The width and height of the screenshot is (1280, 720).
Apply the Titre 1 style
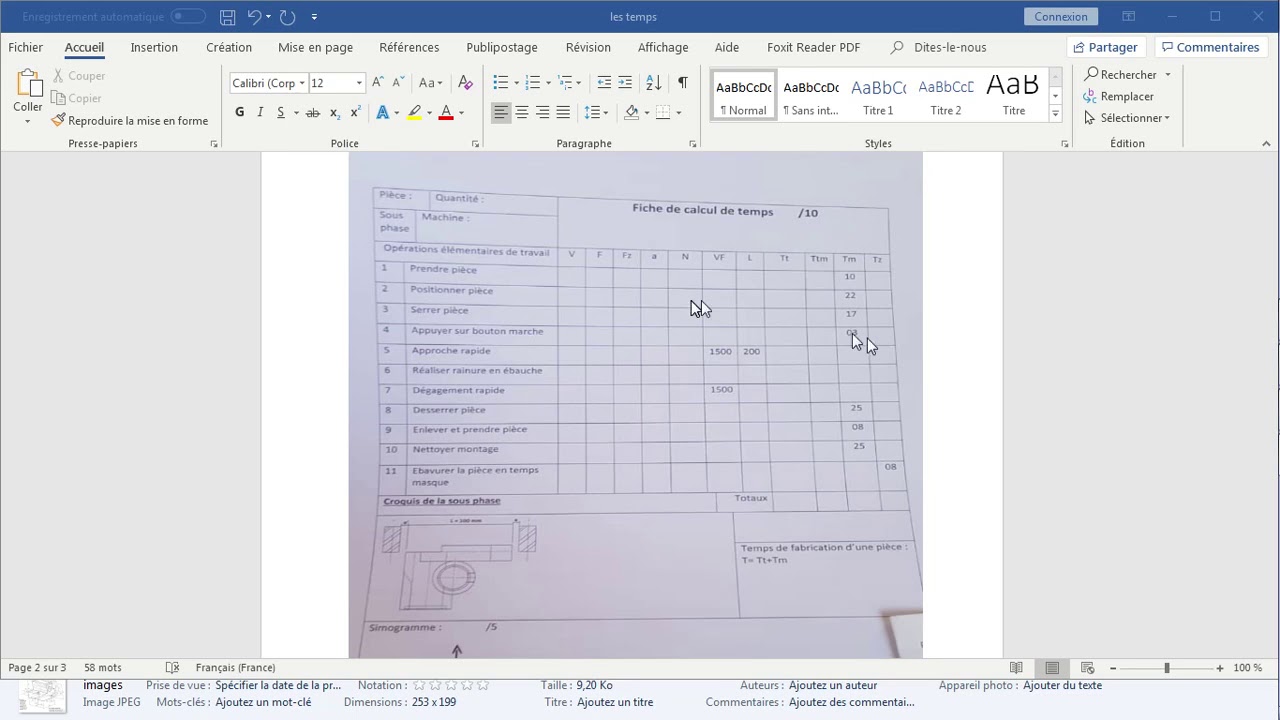coord(878,96)
